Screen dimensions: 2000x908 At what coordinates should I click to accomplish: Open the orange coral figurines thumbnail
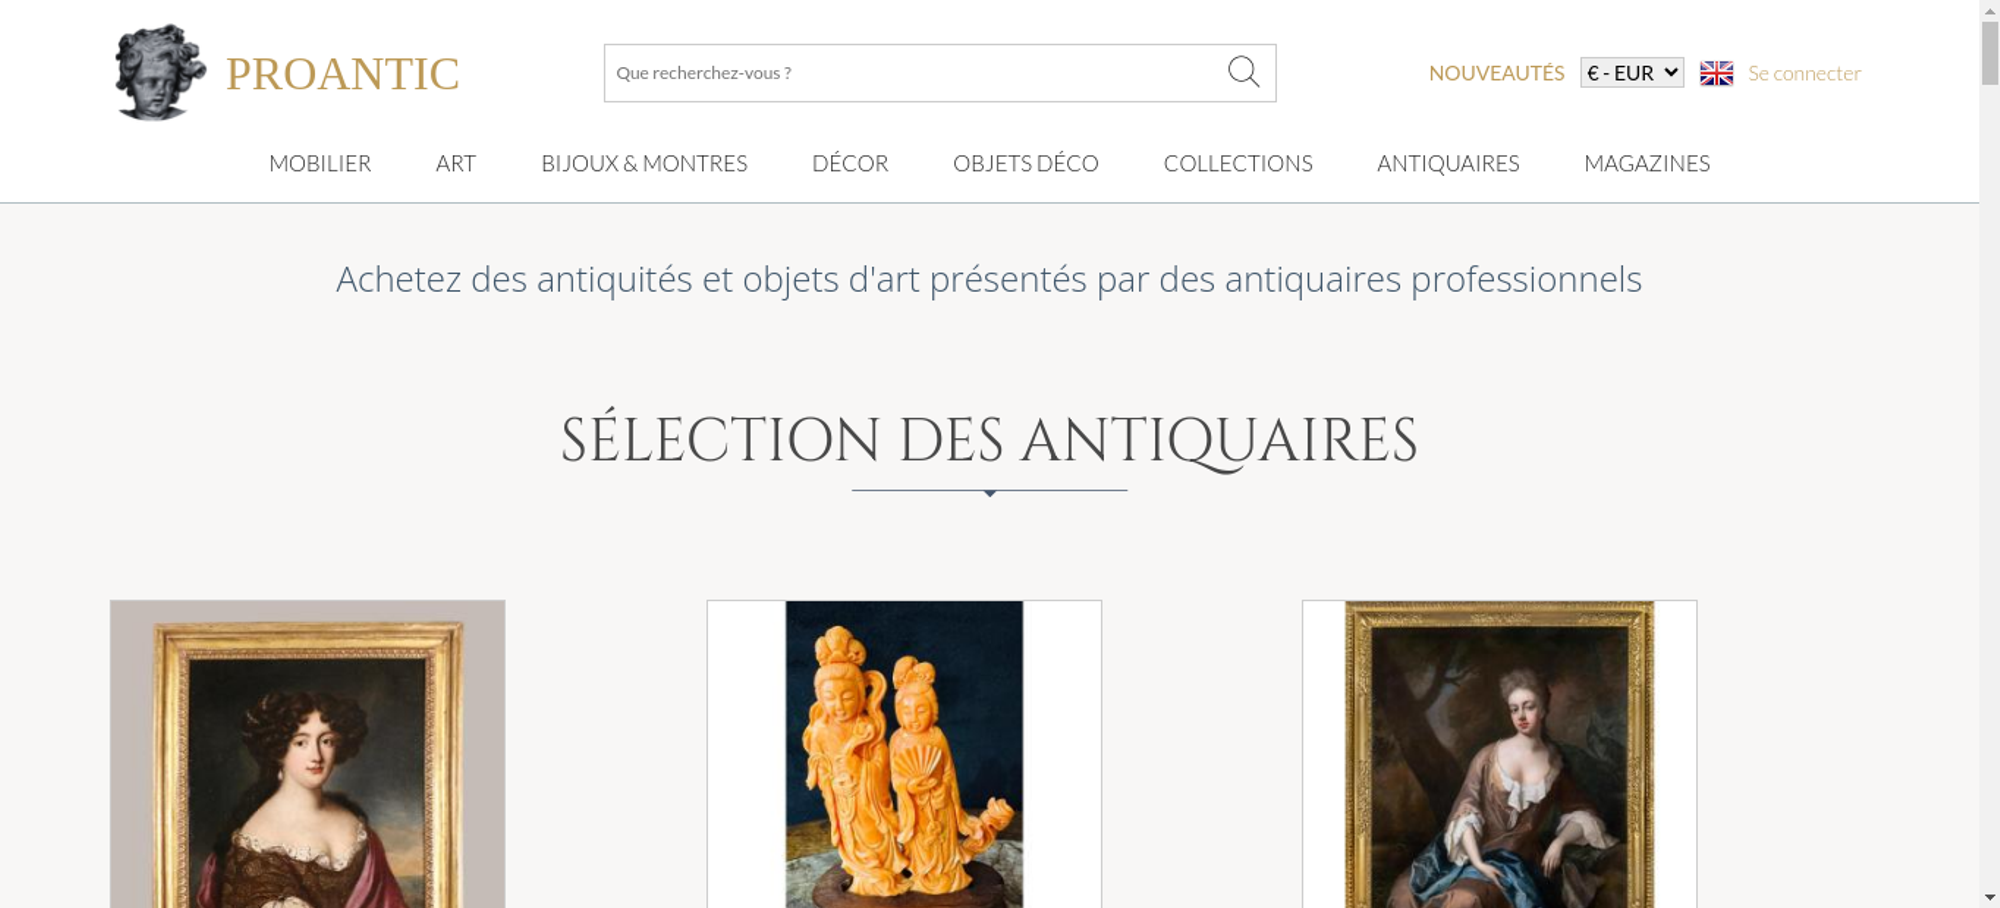[904, 754]
